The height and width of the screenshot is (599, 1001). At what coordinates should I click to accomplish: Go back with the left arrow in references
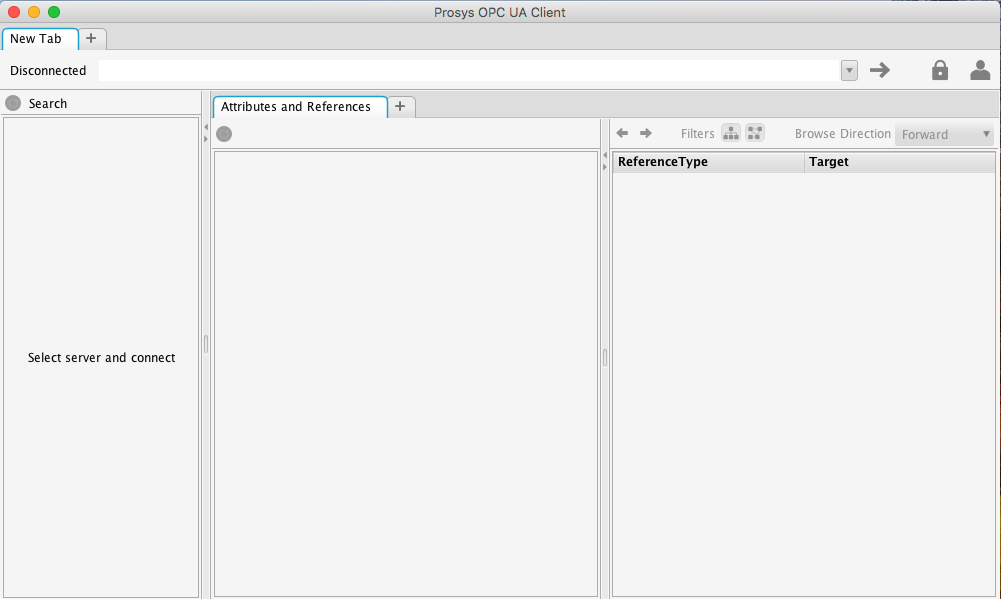[622, 133]
